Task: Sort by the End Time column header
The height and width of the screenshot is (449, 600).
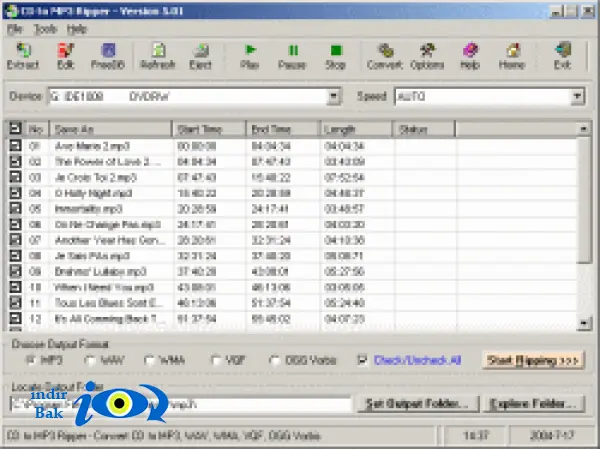Action: click(x=282, y=129)
